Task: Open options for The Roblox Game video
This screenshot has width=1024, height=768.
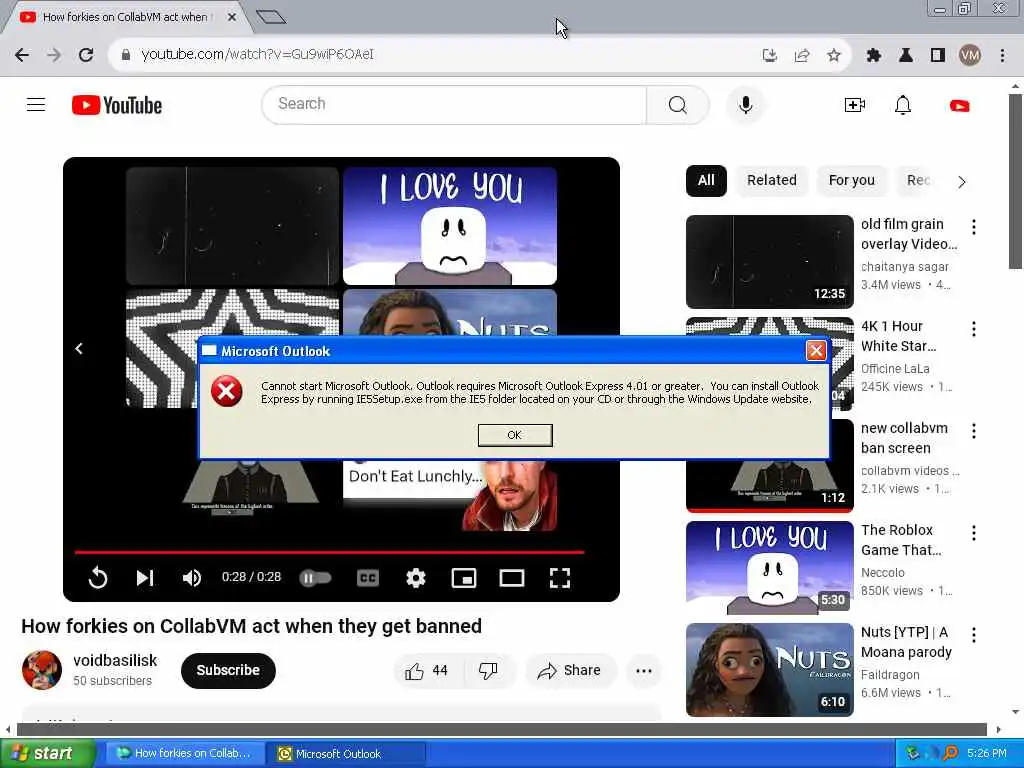Action: pos(974,533)
